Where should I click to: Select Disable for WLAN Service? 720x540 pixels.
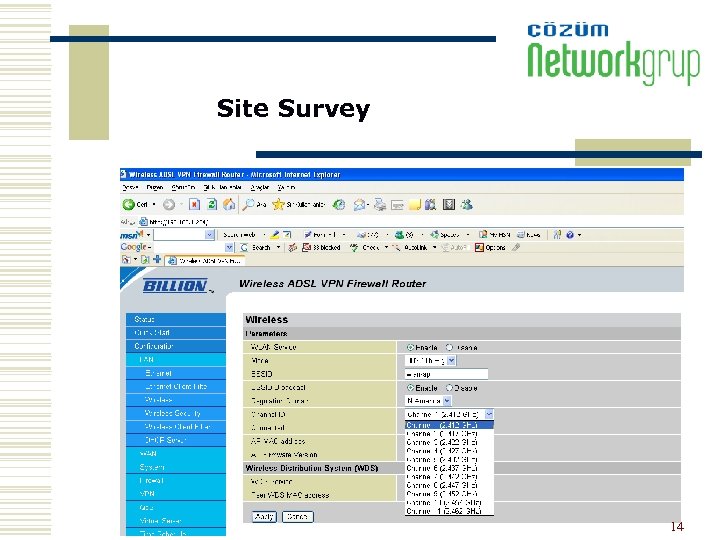point(450,348)
